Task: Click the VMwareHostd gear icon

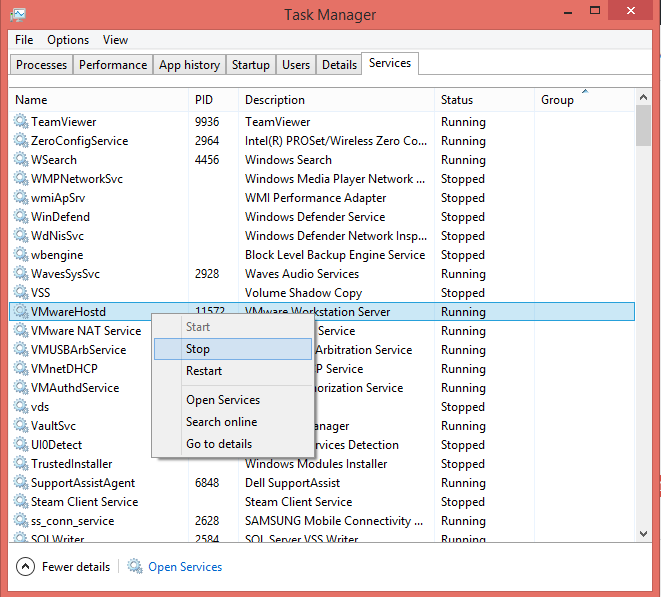Action: tap(20, 311)
